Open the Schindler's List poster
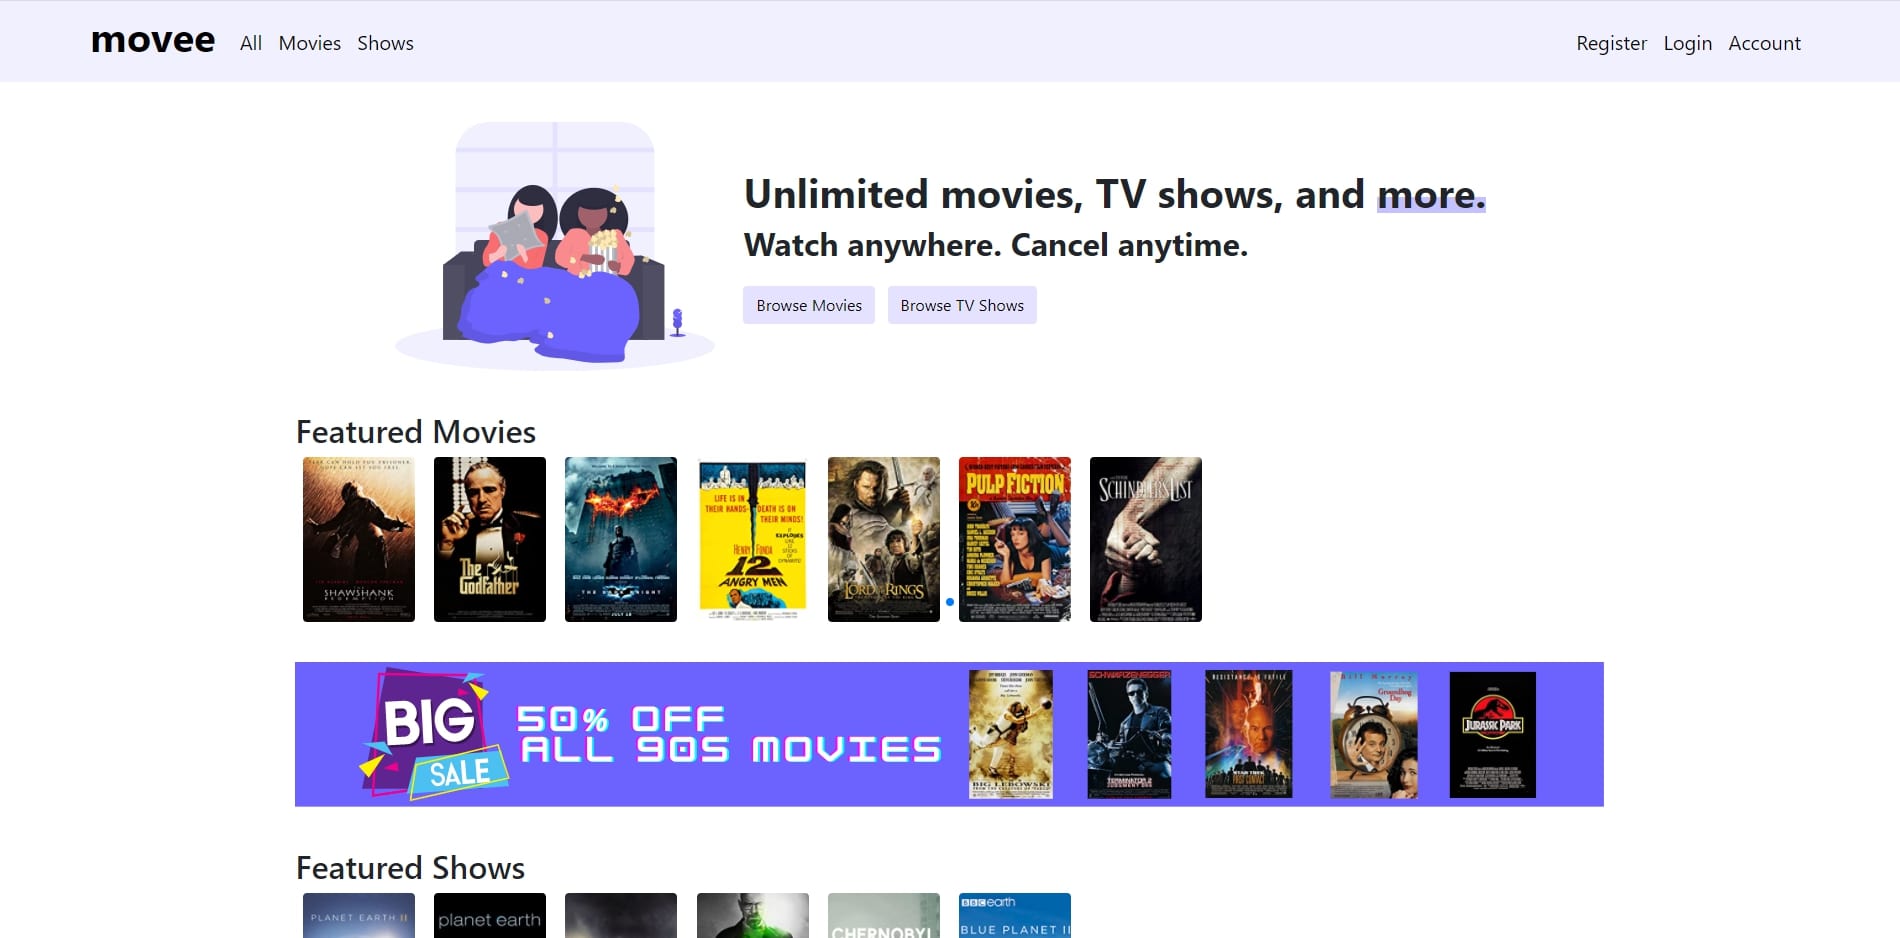Image resolution: width=1900 pixels, height=938 pixels. coord(1146,539)
